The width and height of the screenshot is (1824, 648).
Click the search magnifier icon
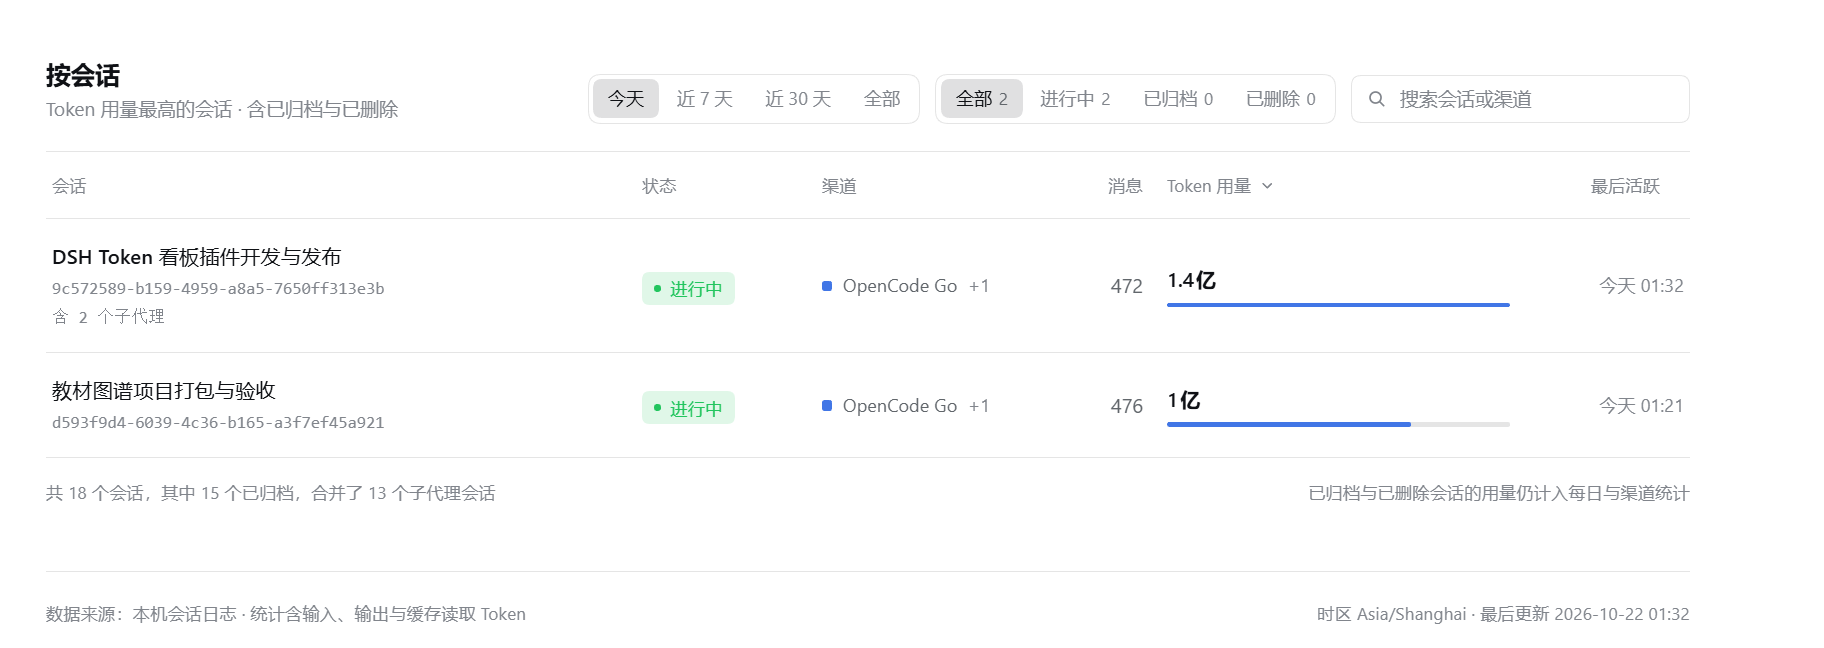coord(1376,99)
